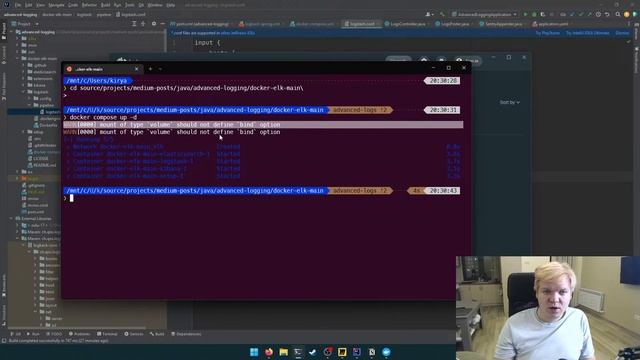
Task: Switch to the terminal app in taskbar
Action: tap(298, 352)
